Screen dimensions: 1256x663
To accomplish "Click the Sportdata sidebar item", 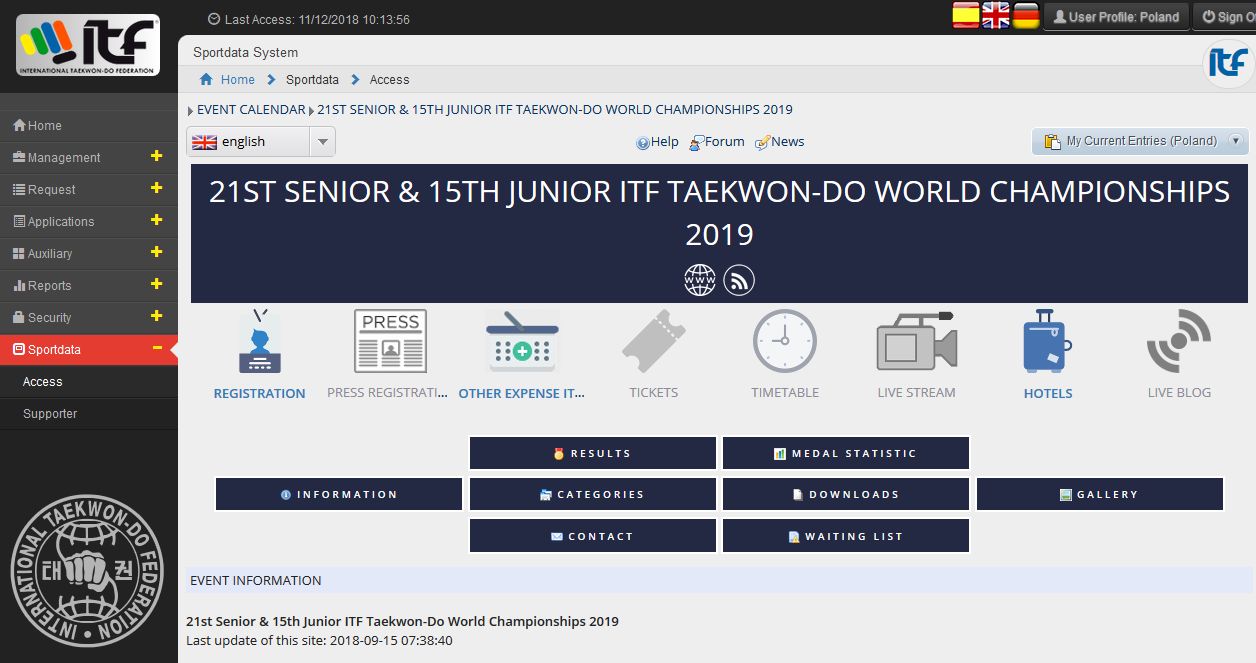I will 89,350.
